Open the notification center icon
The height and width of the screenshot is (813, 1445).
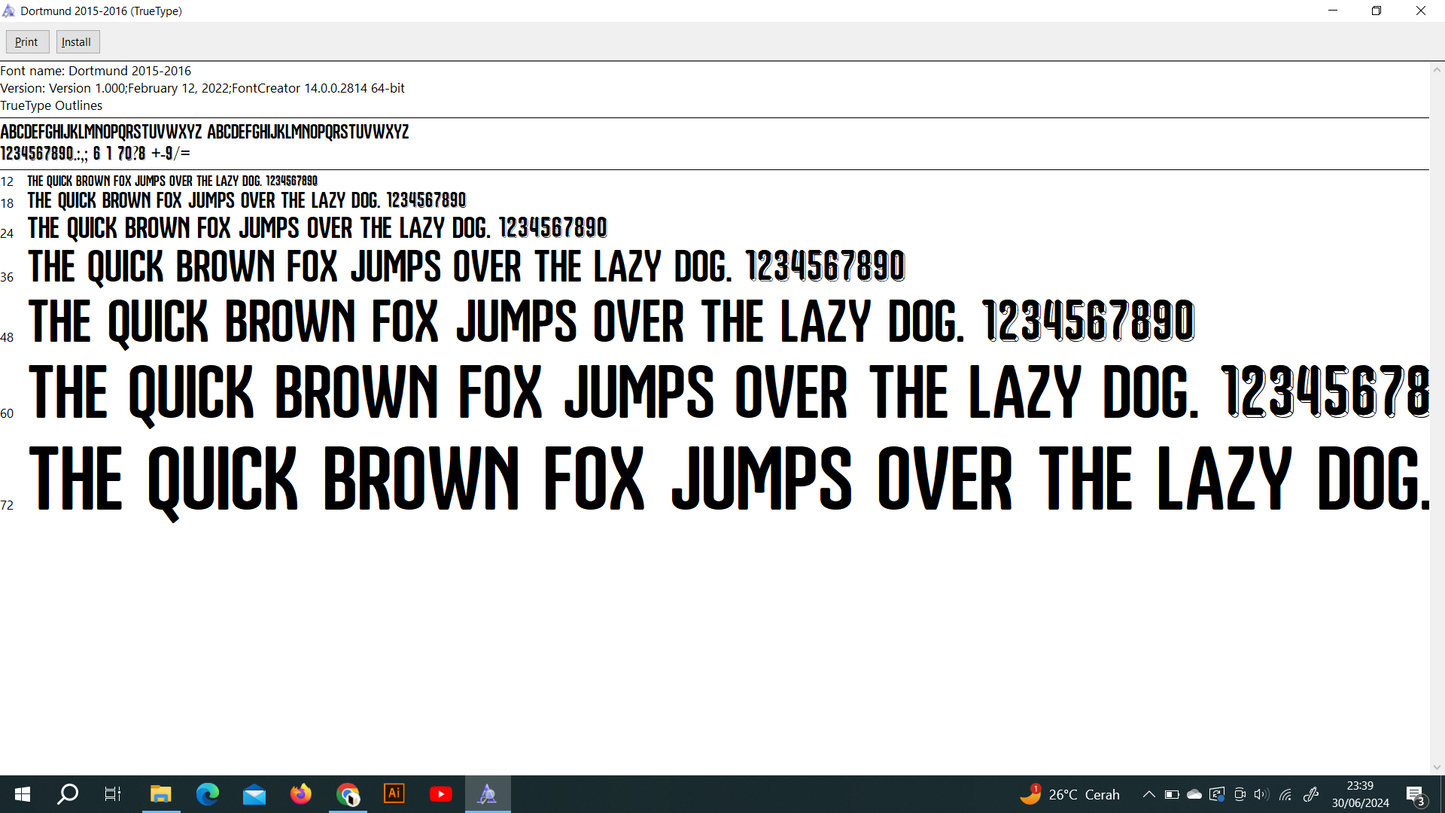pos(1416,795)
